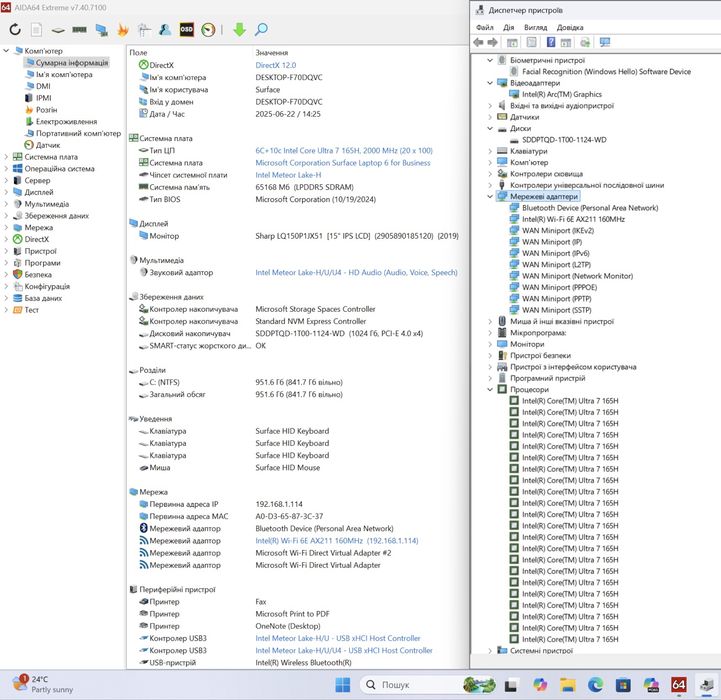Select the DMI item in AIDA64 tree
The image size is (721, 700).
point(43,86)
